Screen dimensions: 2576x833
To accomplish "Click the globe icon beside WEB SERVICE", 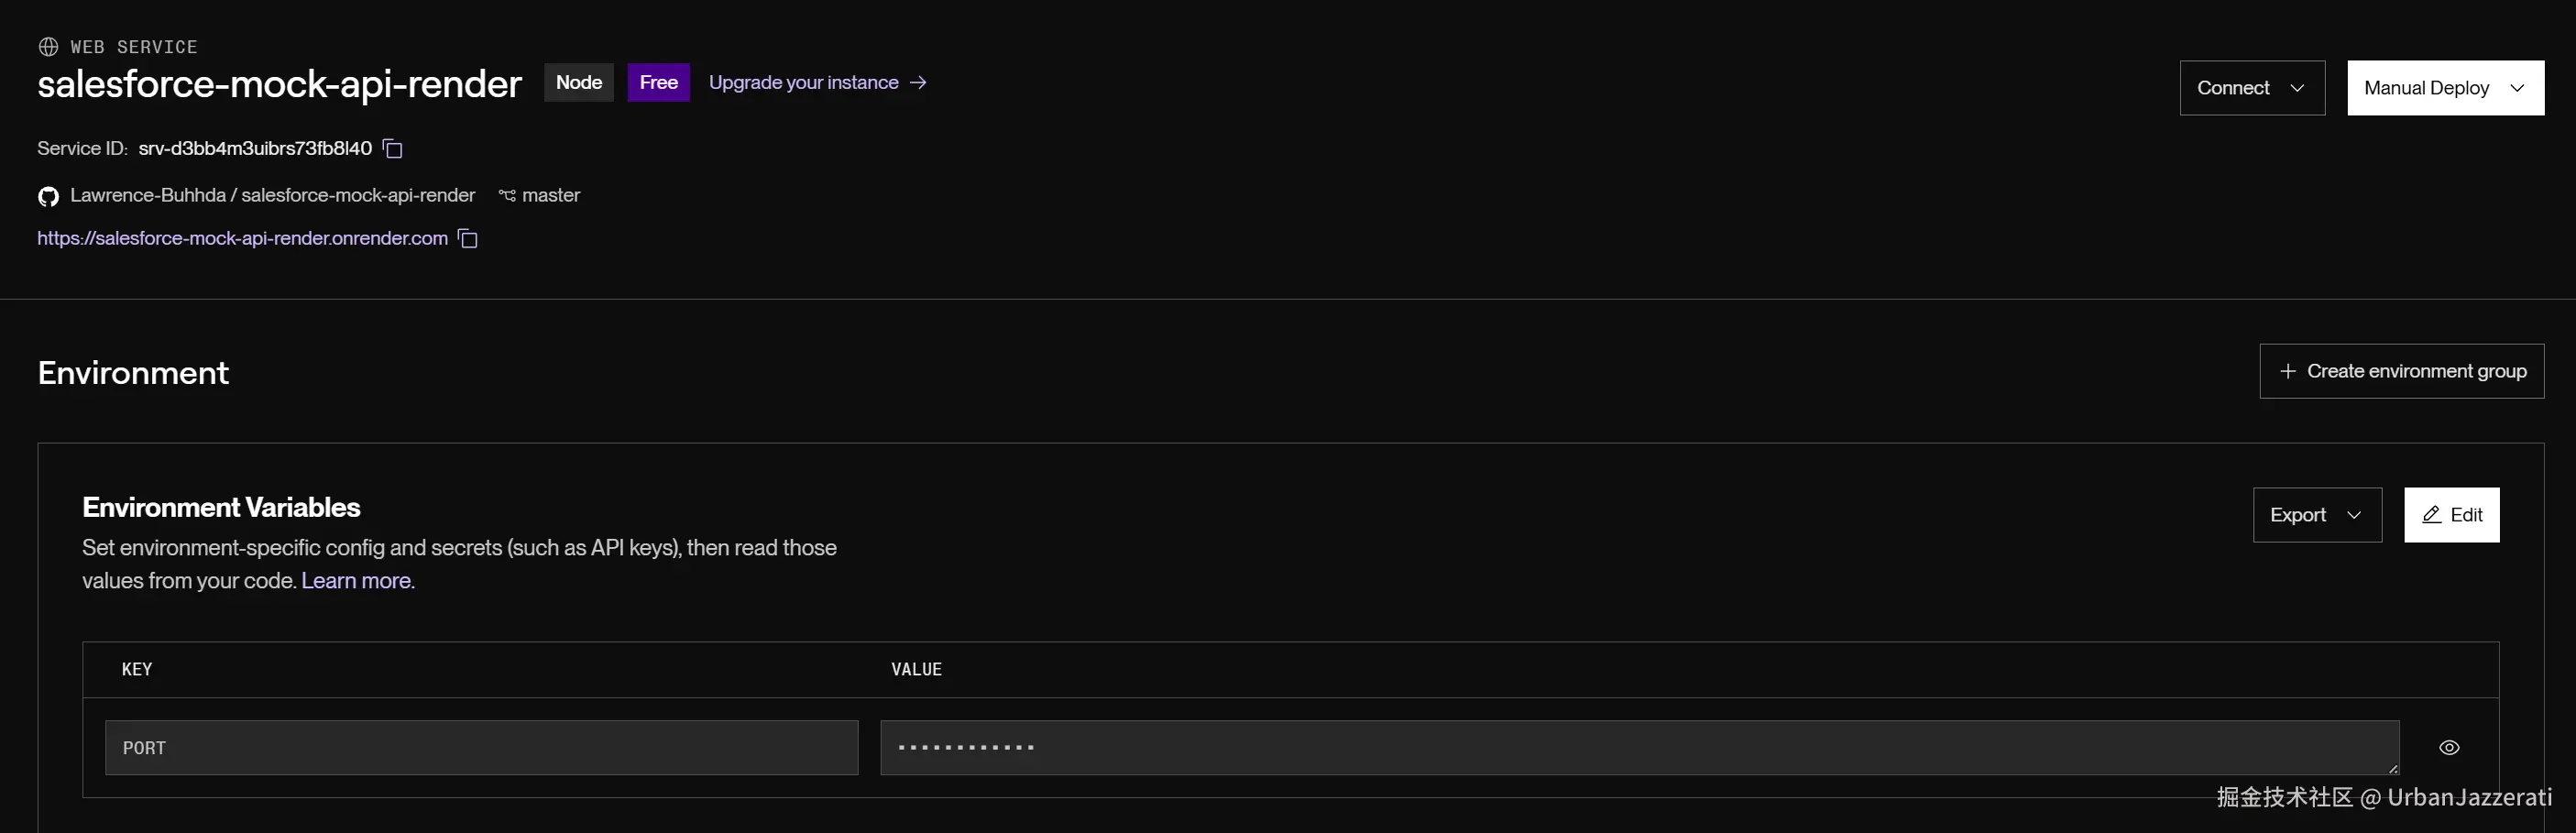I will tap(48, 47).
